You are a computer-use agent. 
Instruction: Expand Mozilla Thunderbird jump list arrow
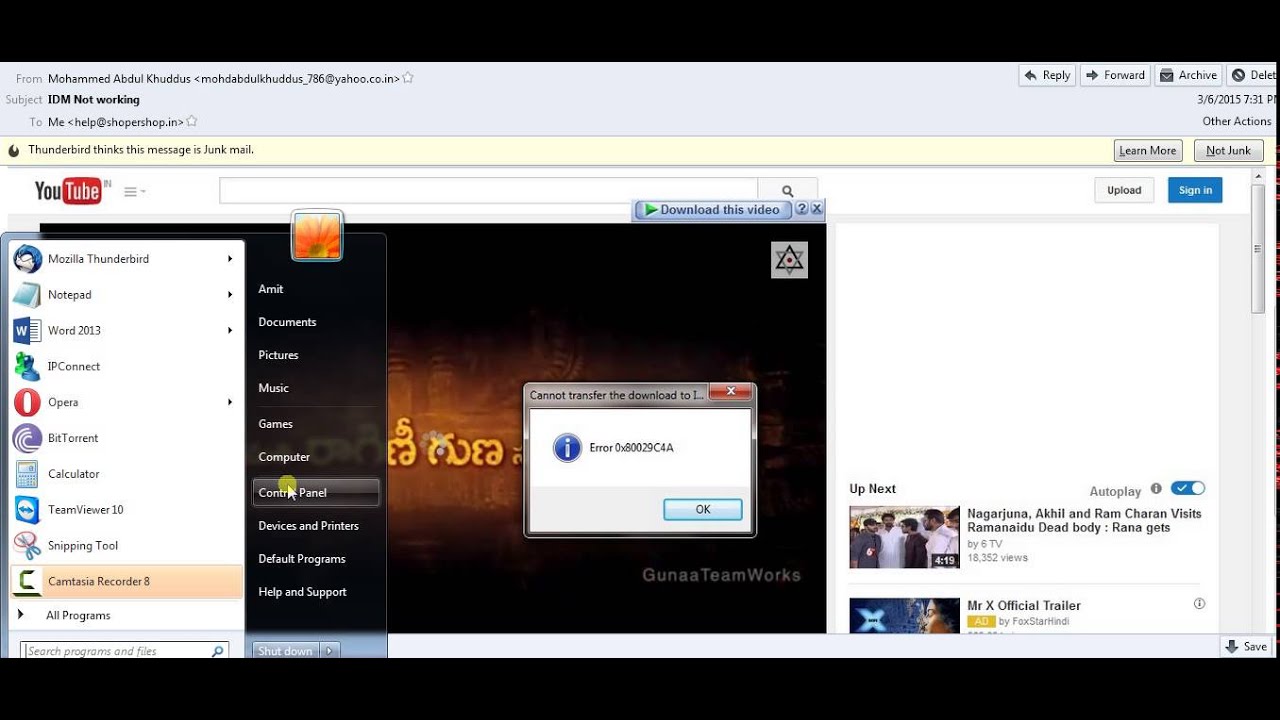(x=230, y=259)
